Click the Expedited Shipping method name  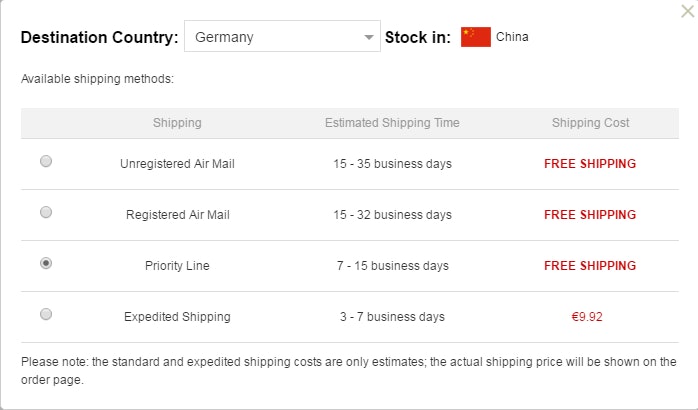point(177,317)
